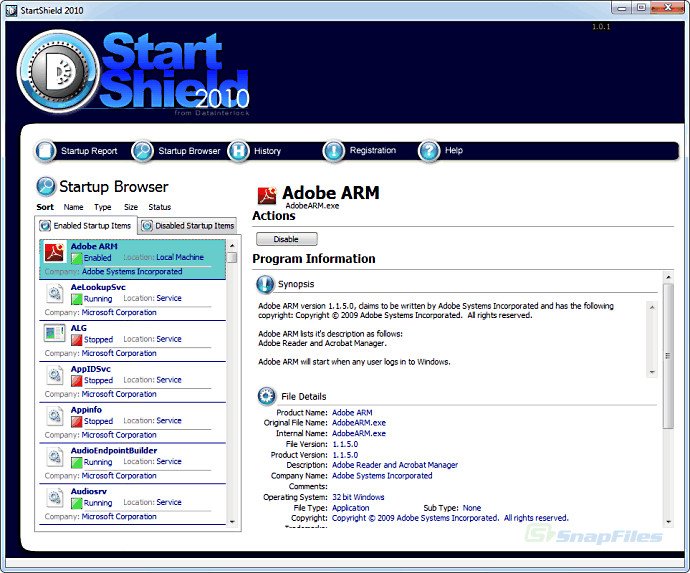Click the StartShield round logo emblem
Viewport: 690px width, 573px height.
point(59,71)
